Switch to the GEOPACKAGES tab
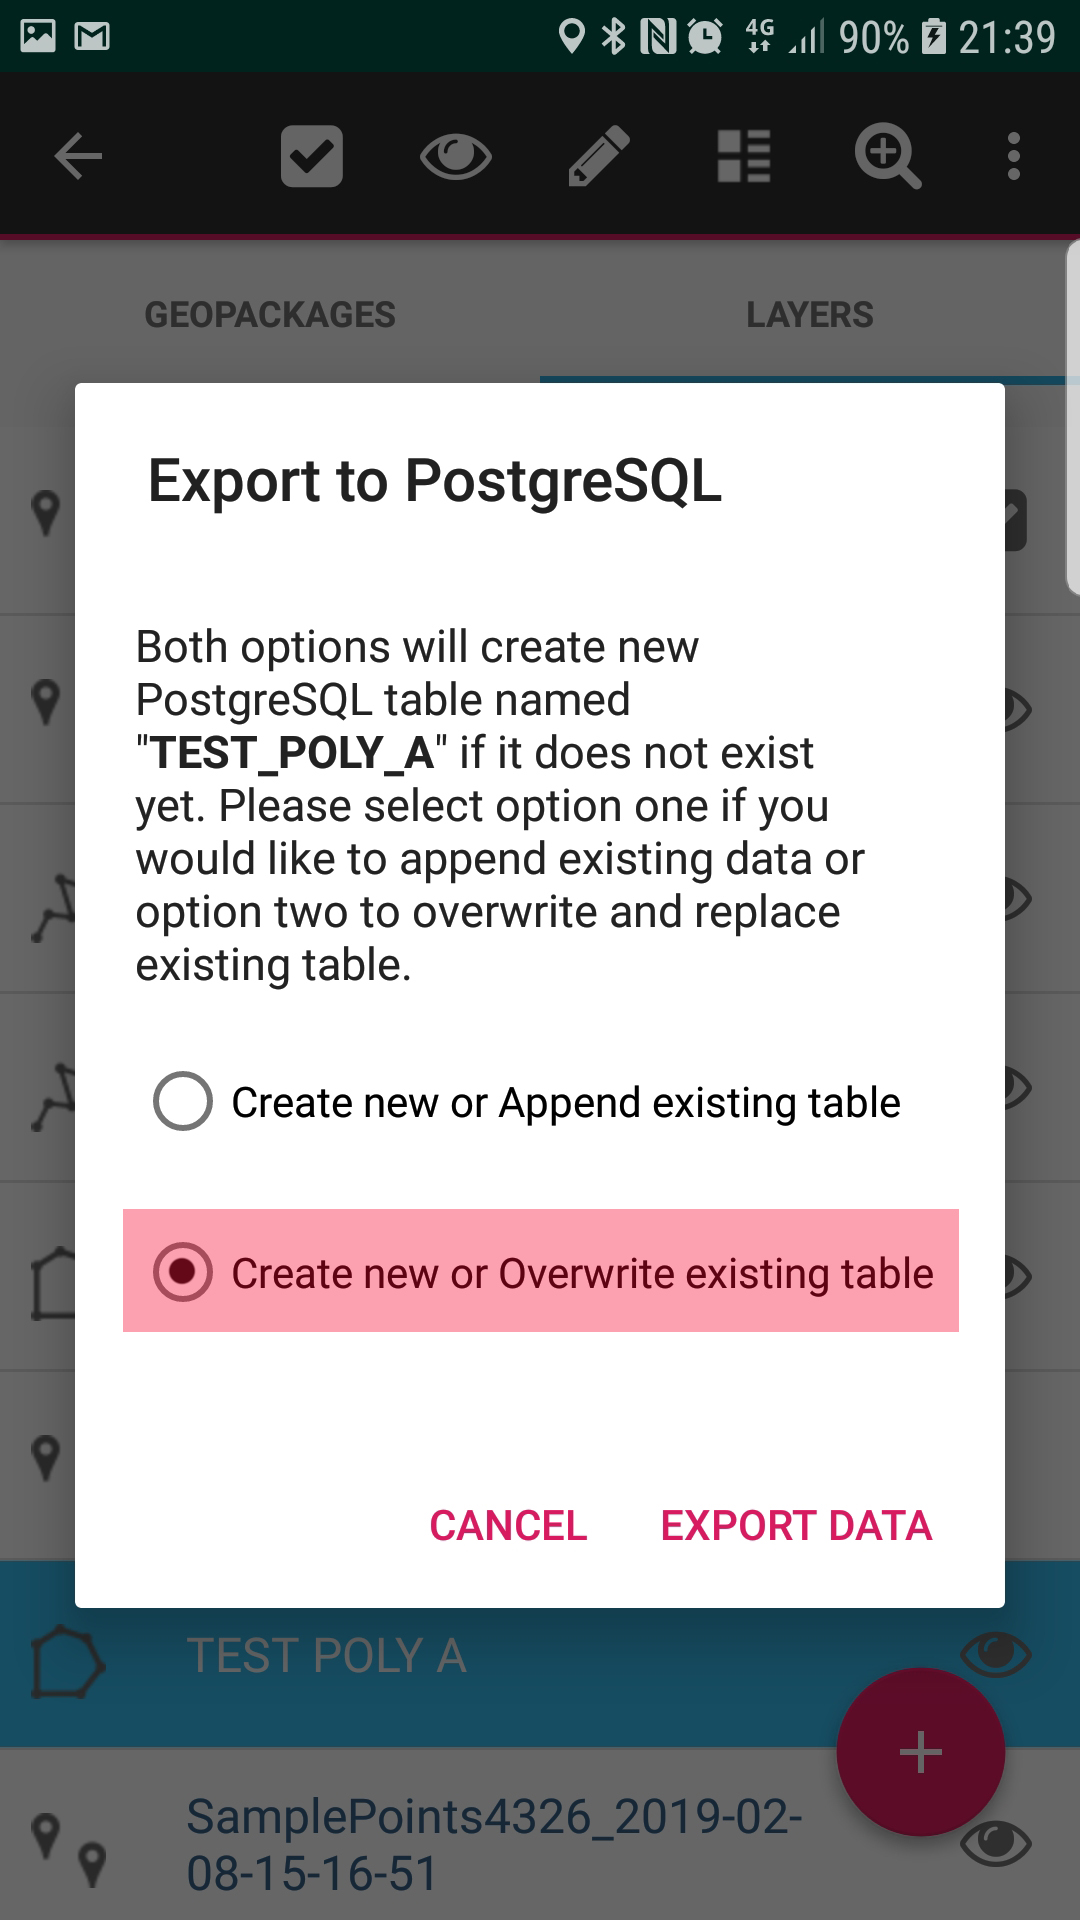 pos(270,315)
